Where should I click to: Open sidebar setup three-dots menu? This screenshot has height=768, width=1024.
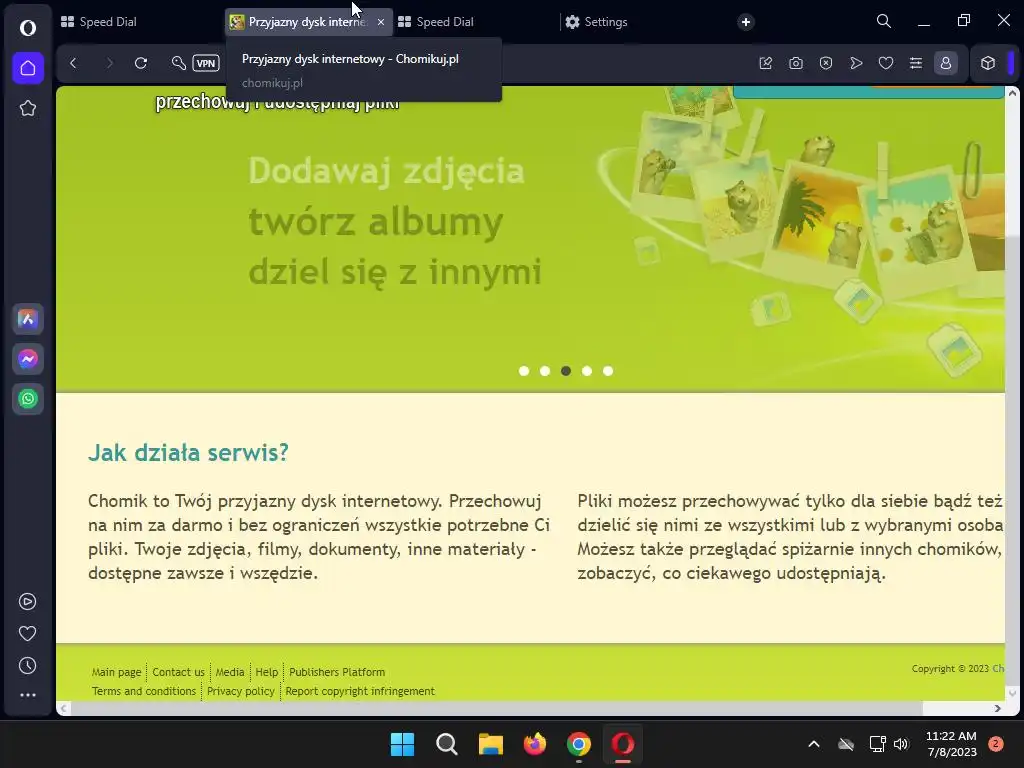[x=27, y=696]
